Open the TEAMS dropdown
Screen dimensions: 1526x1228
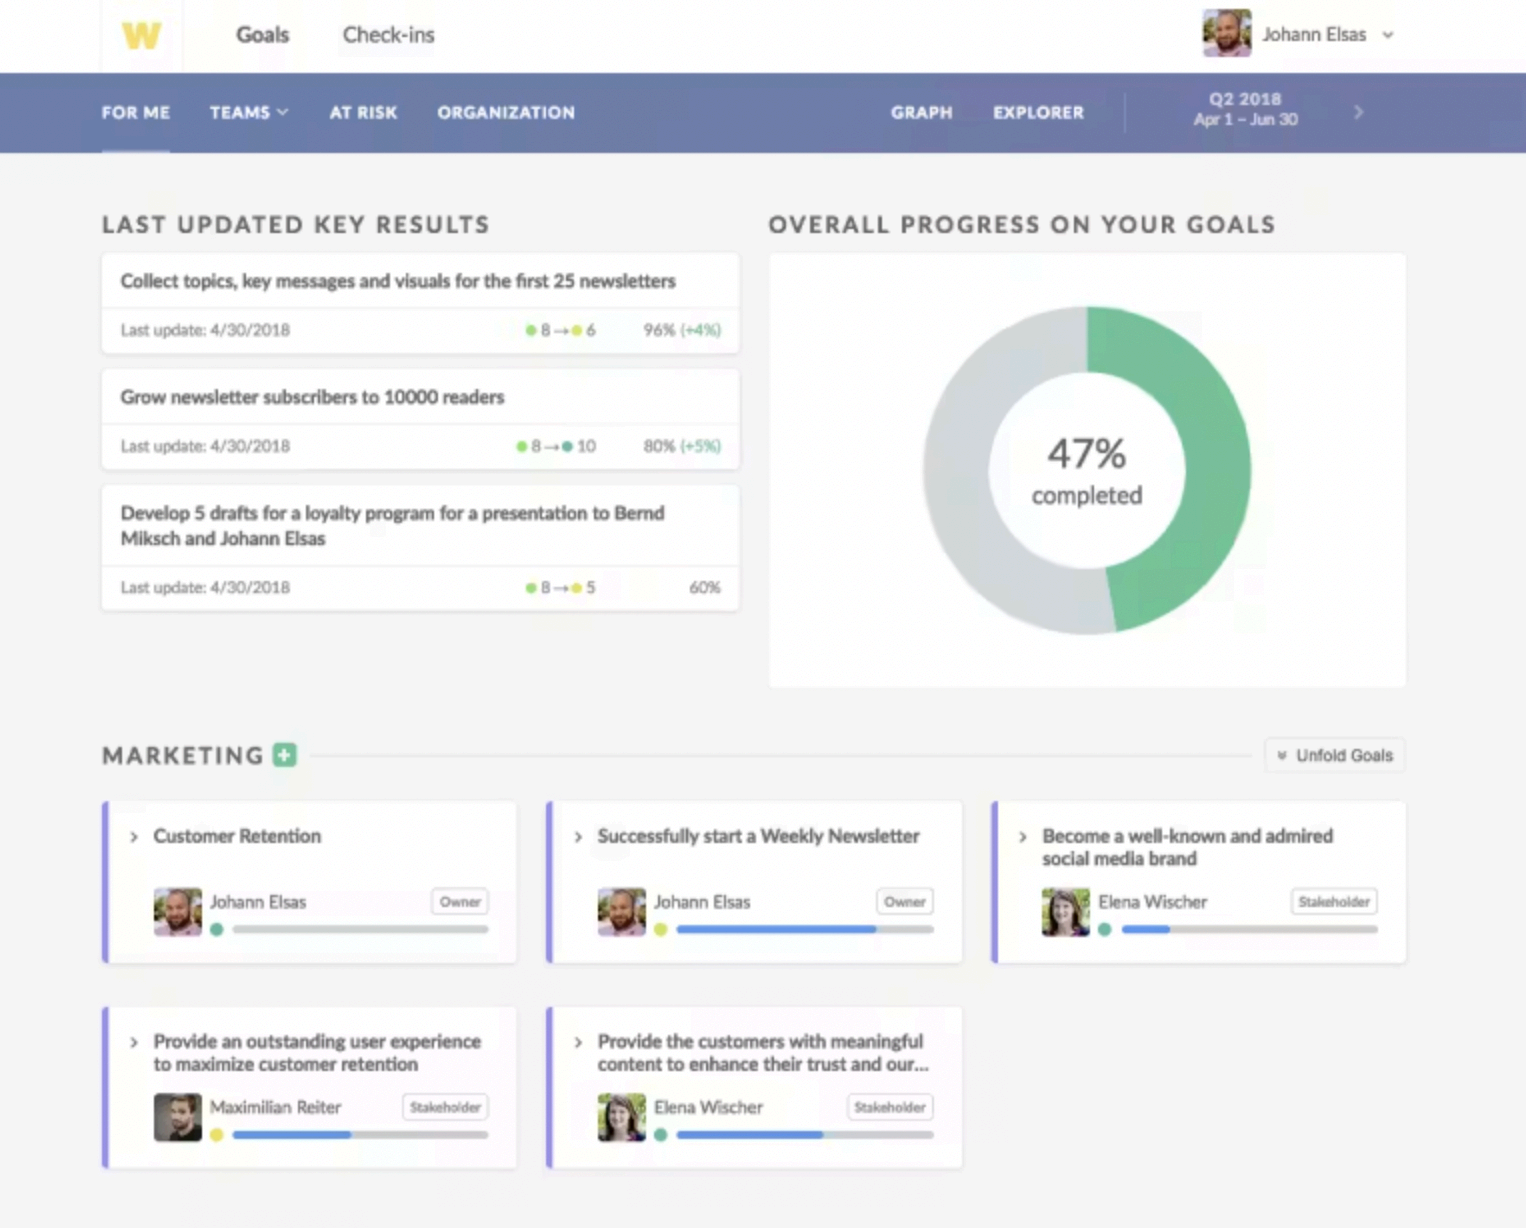pos(249,112)
